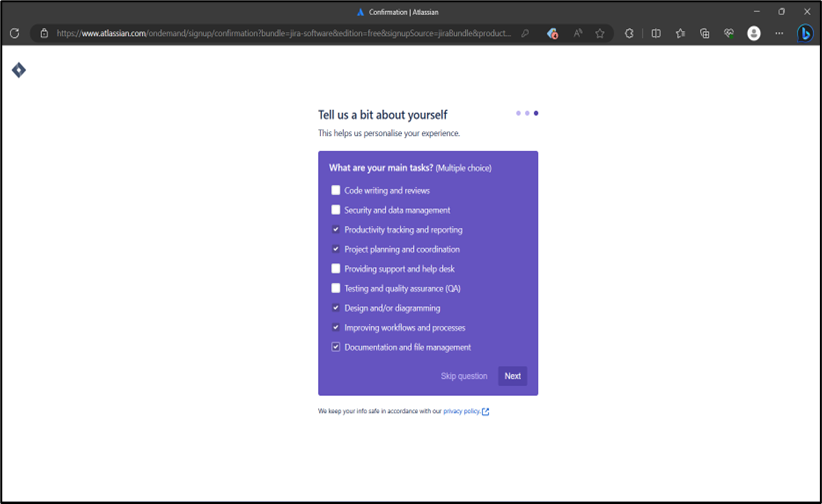Click the What are your main tasks question text

381,168
